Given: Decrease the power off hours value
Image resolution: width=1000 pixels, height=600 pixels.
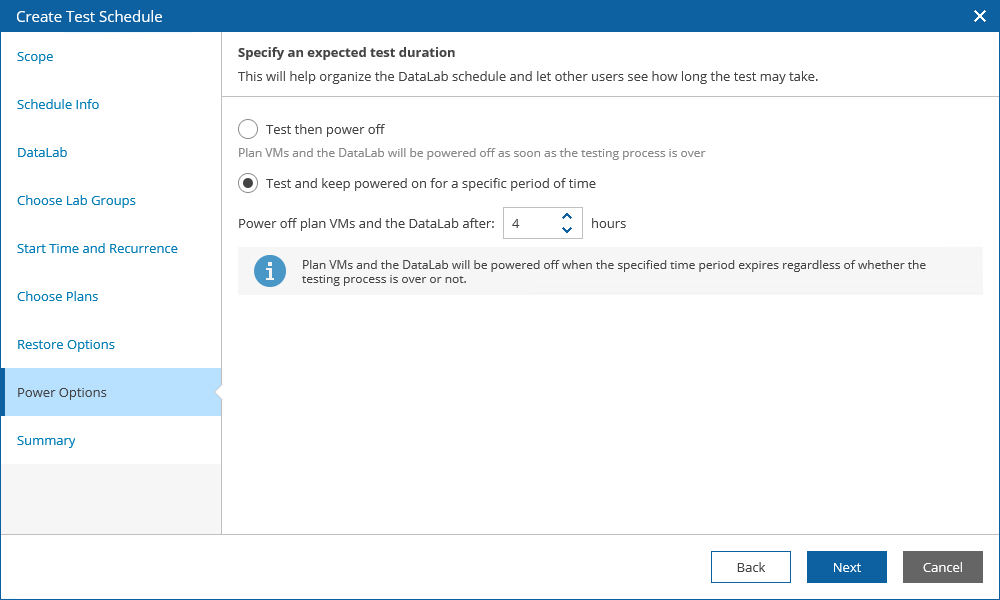Looking at the screenshot, I should click(x=567, y=230).
